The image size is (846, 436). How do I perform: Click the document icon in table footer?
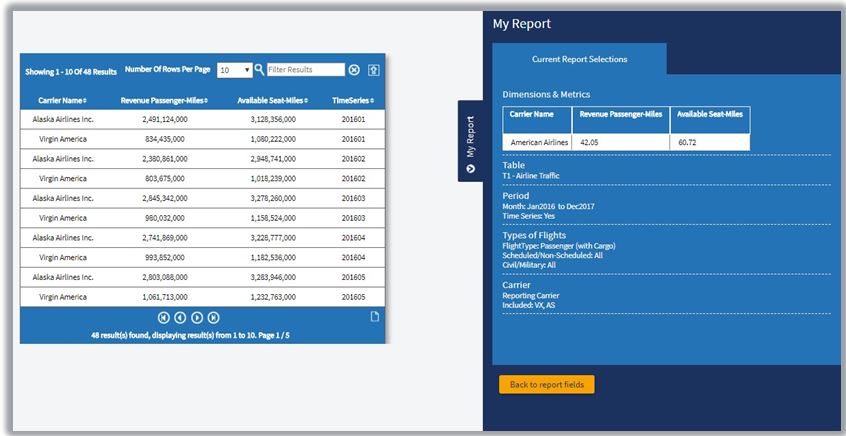click(x=375, y=318)
